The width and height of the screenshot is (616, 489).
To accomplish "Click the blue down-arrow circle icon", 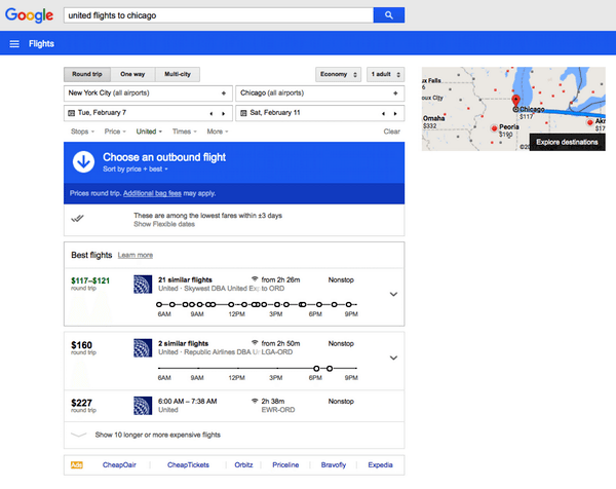I will 84,162.
